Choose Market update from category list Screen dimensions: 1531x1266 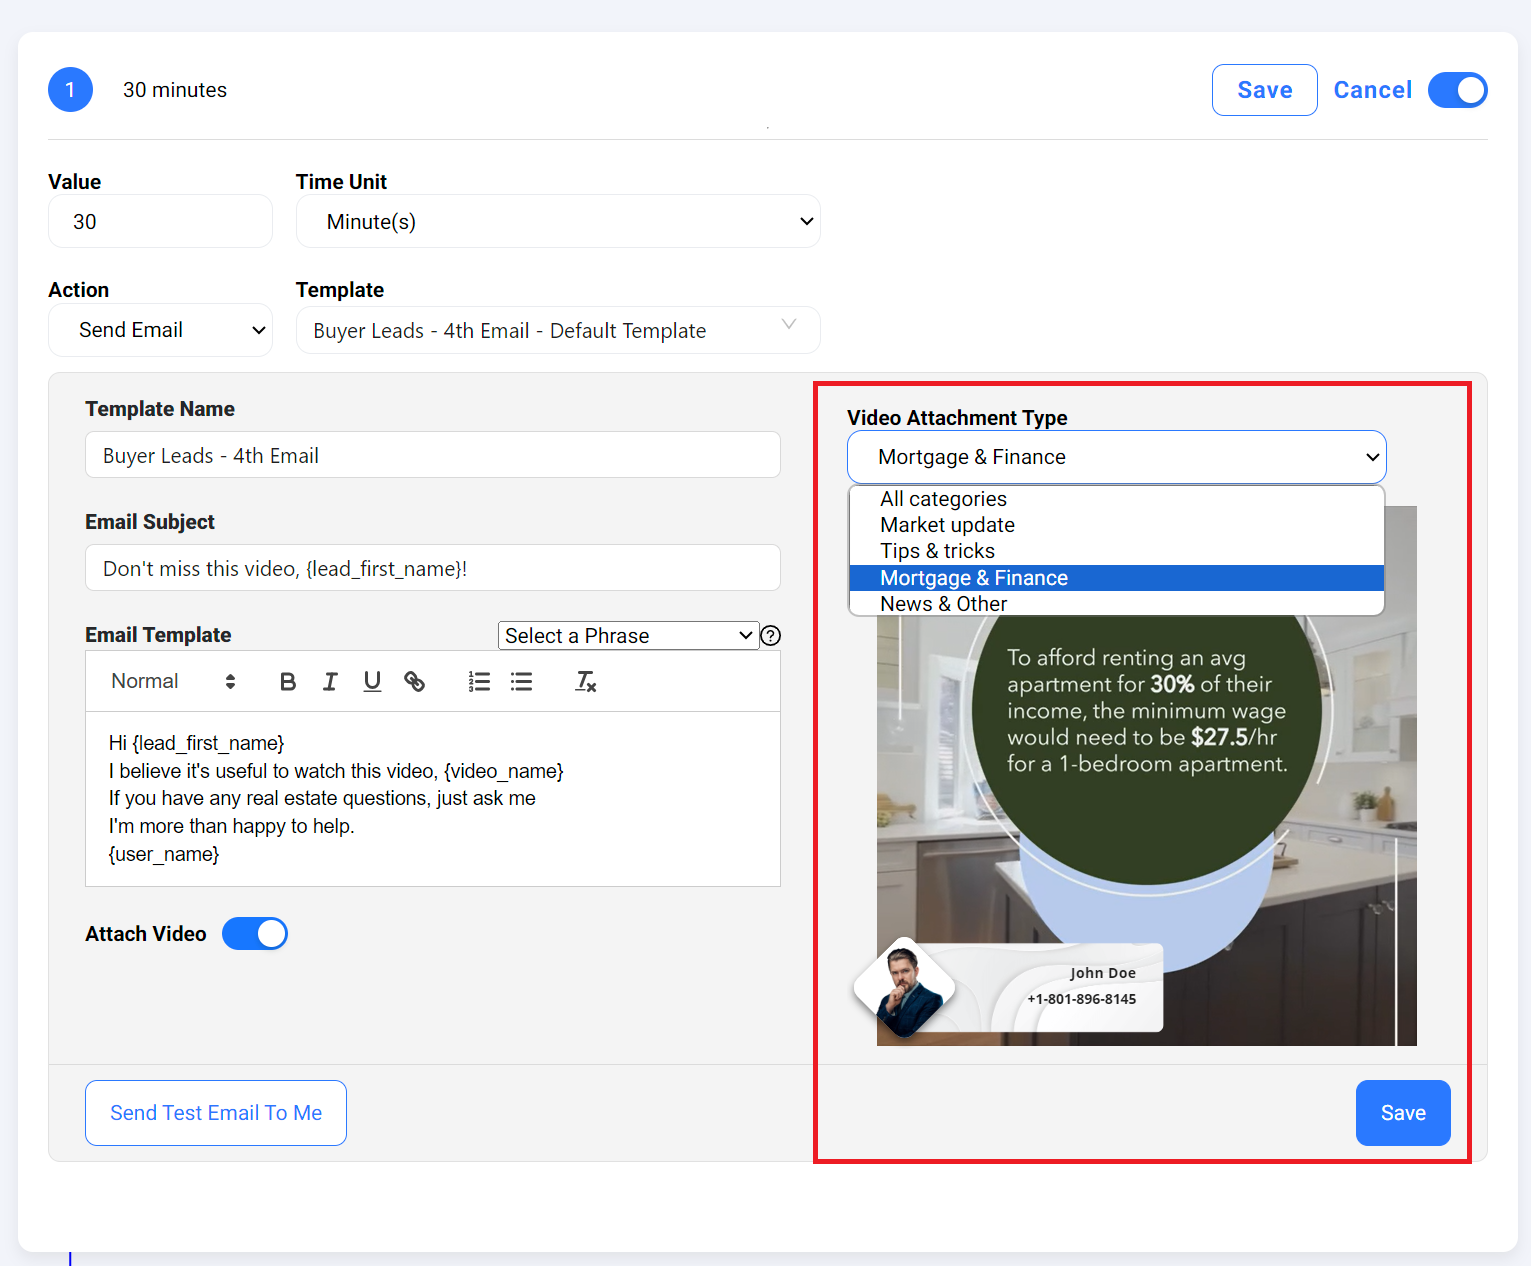947,525
